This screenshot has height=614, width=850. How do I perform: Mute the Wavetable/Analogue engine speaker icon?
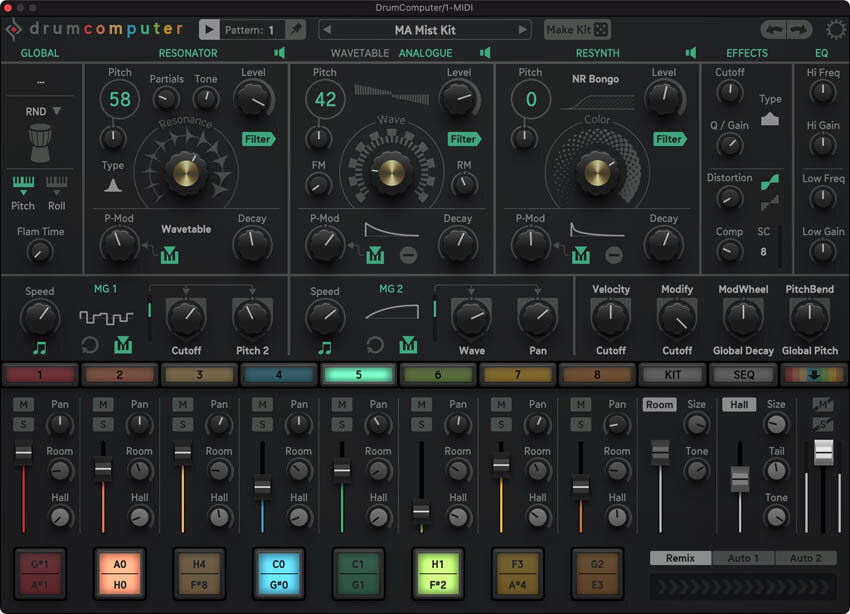485,53
